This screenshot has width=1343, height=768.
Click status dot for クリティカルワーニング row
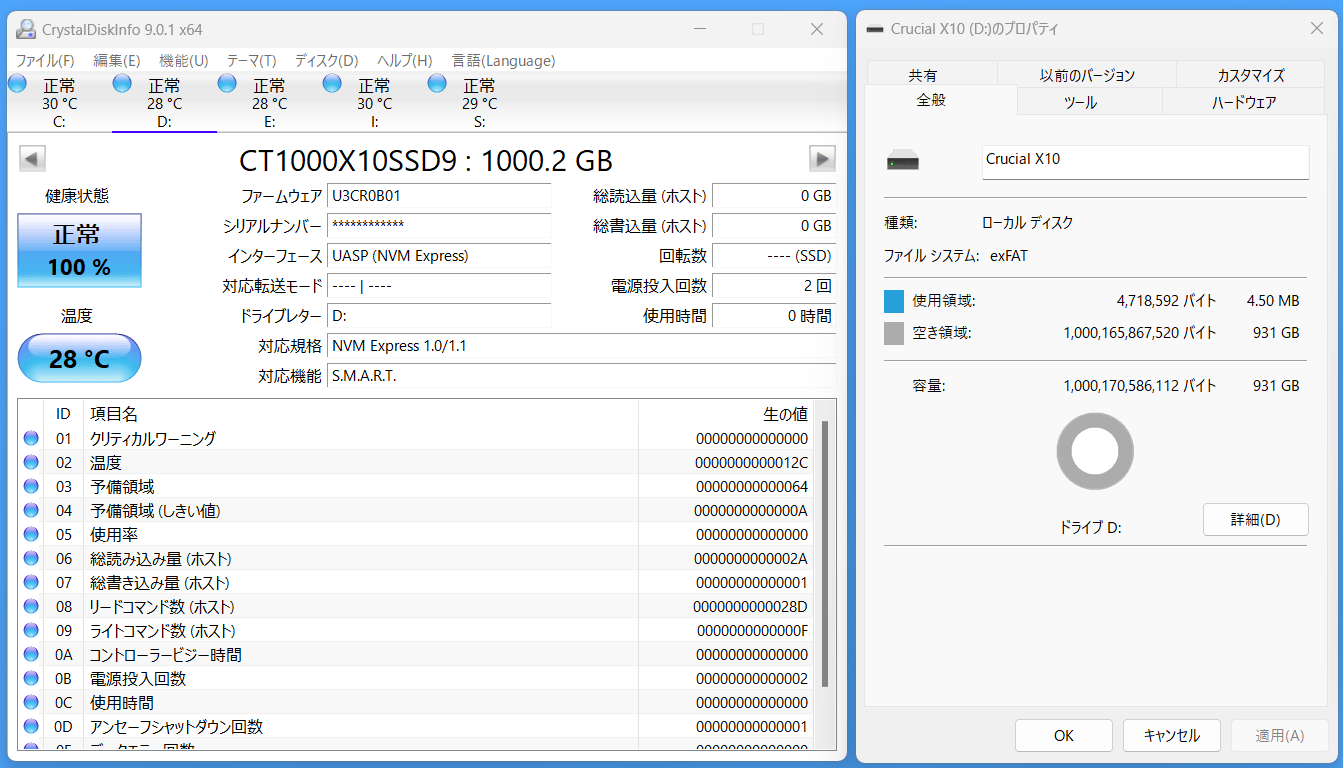pyautogui.click(x=31, y=438)
